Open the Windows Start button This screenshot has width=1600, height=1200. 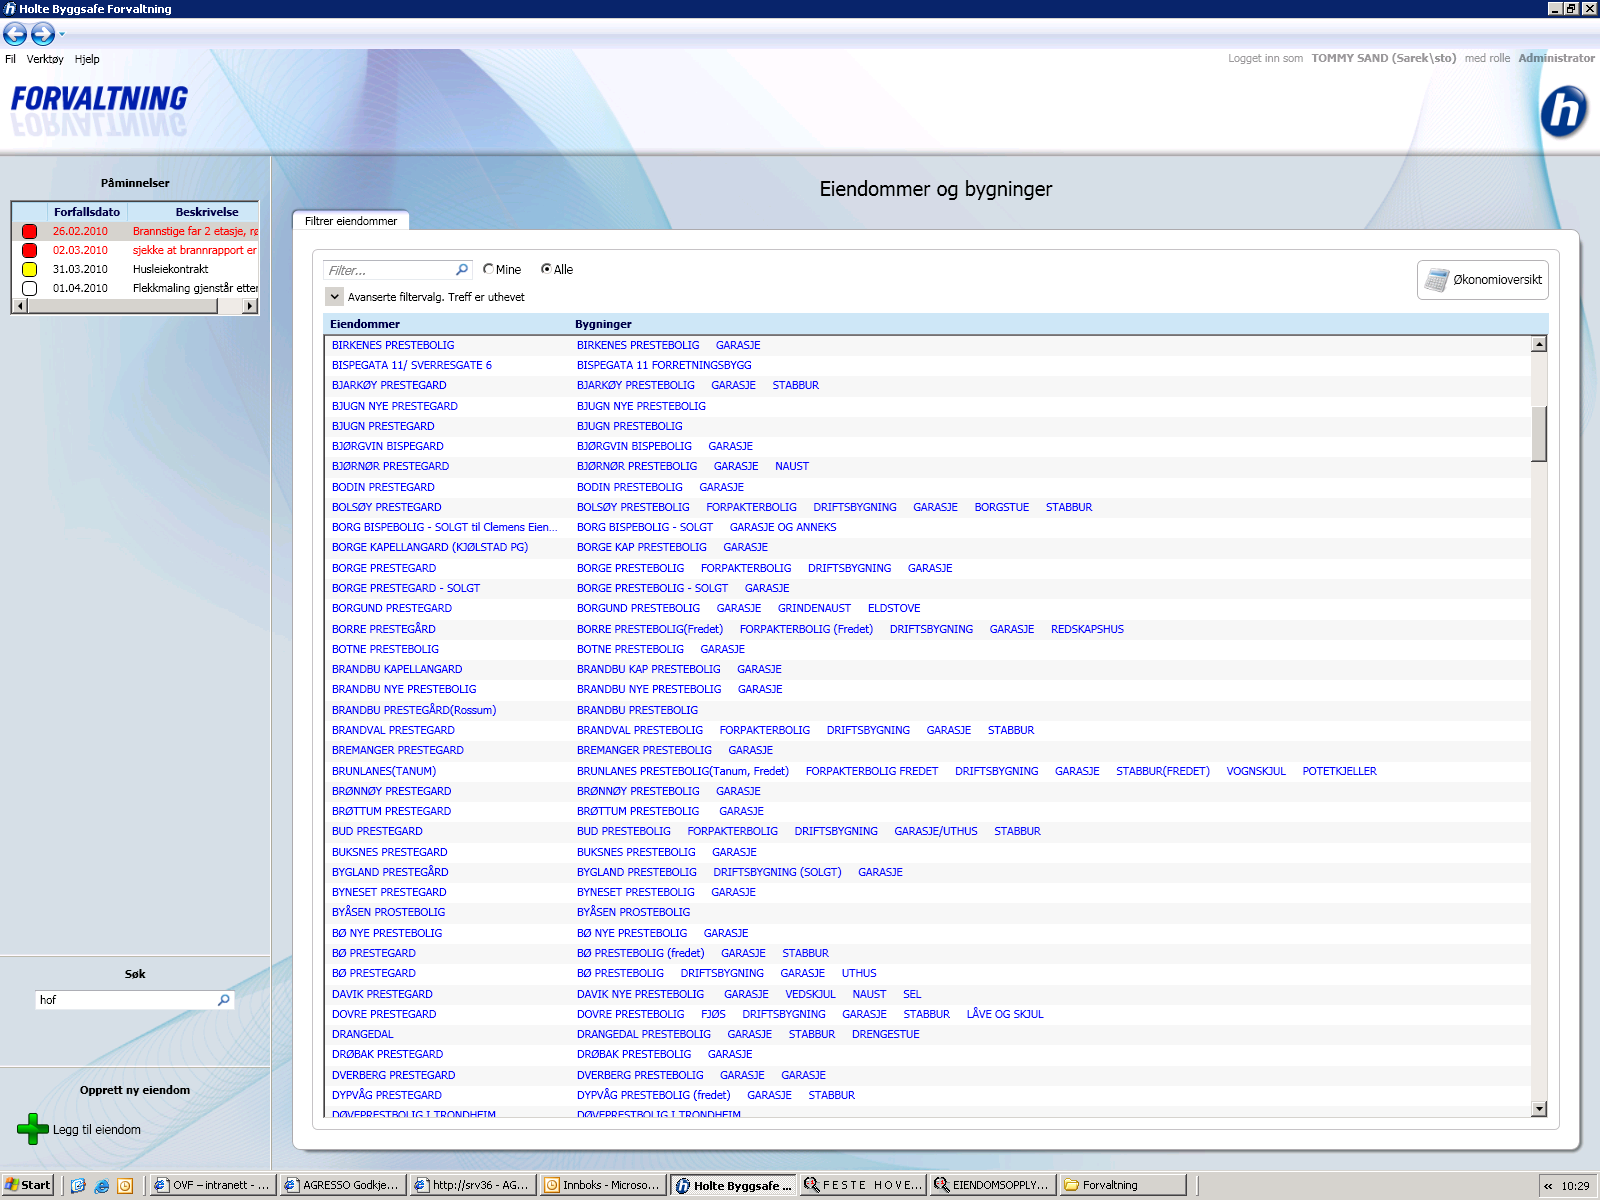point(28,1185)
